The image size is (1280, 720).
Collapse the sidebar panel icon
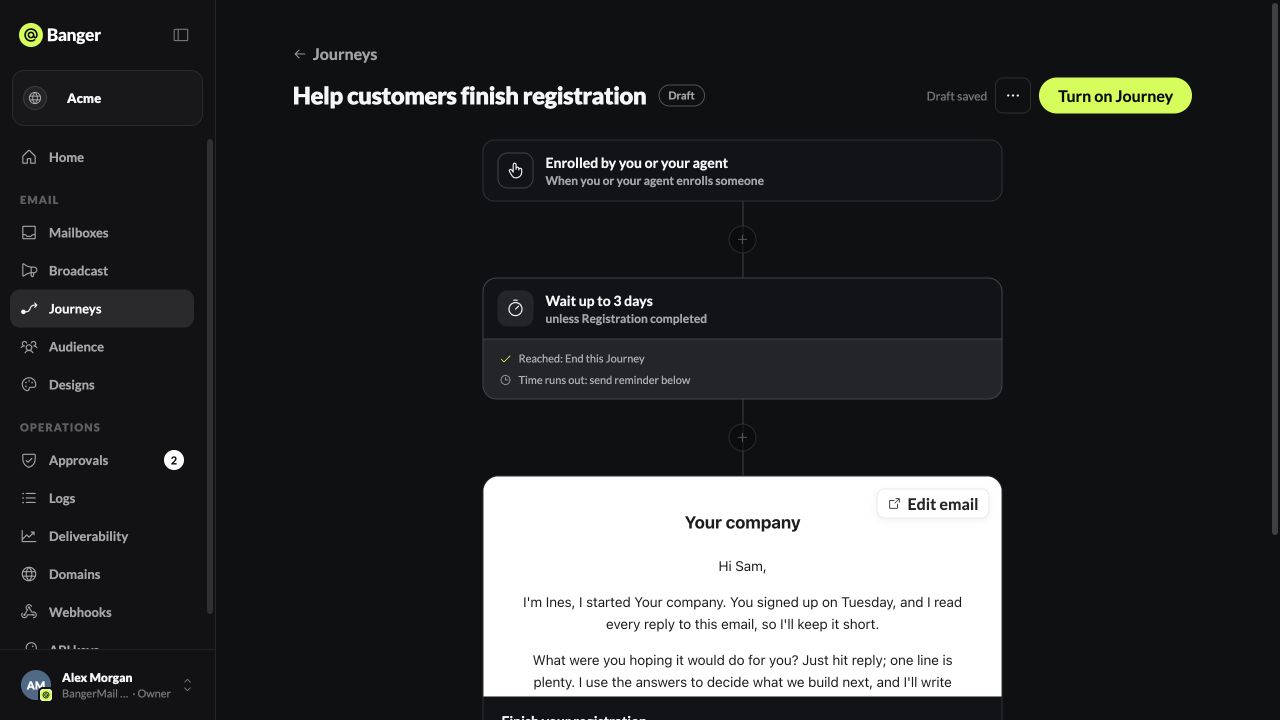click(181, 35)
